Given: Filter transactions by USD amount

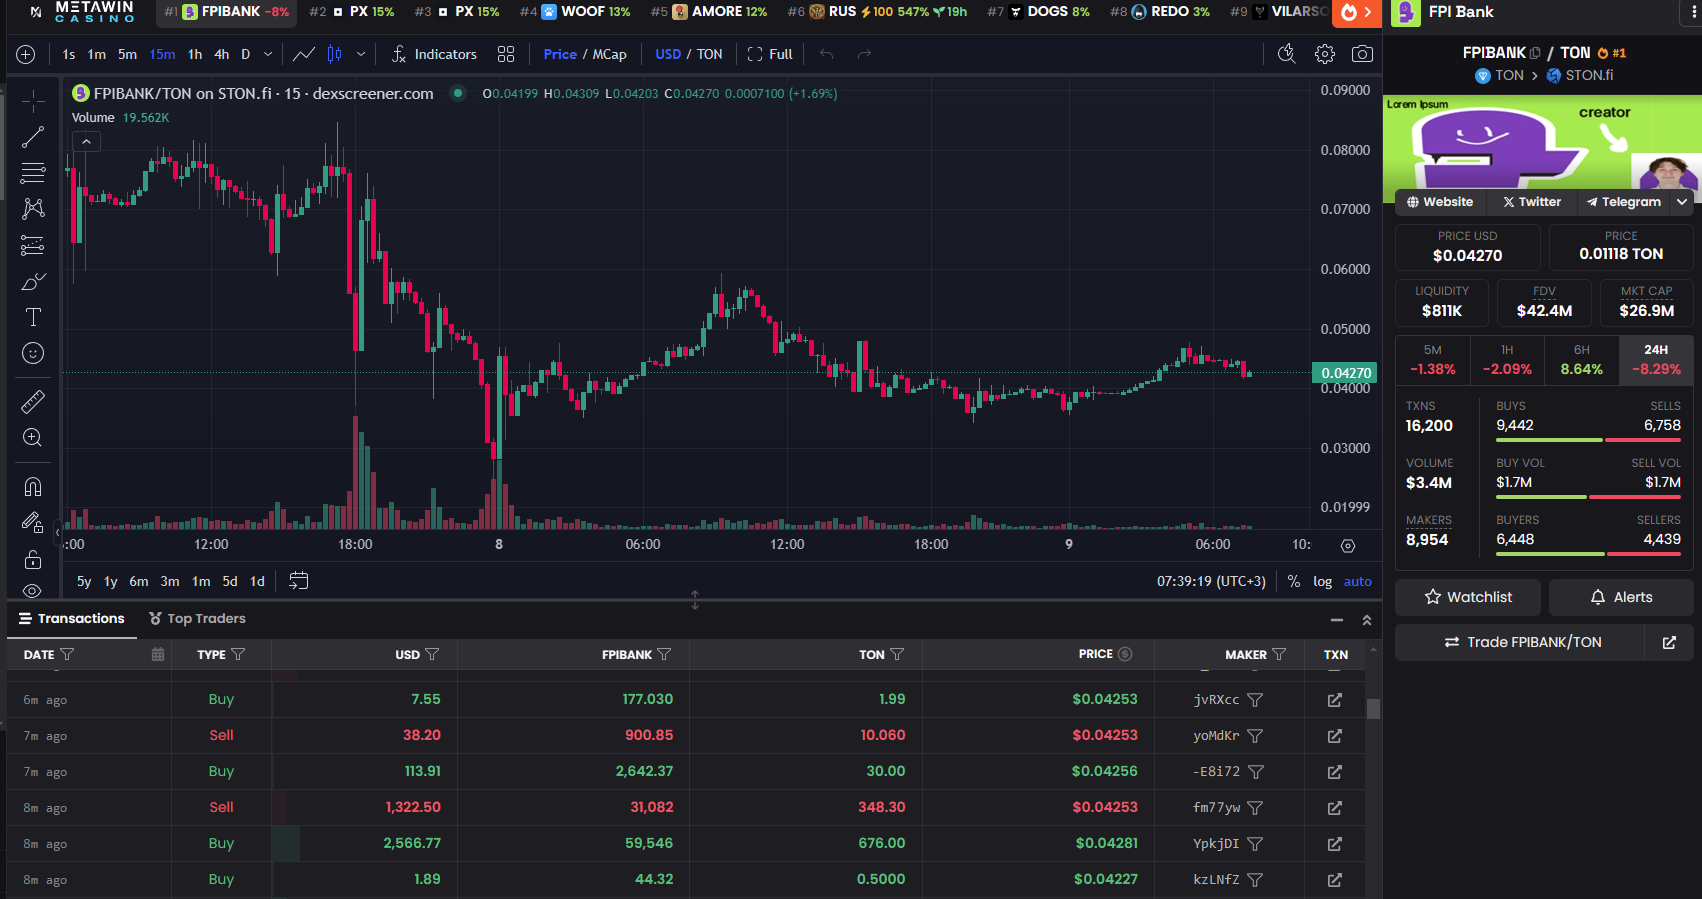Looking at the screenshot, I should (x=432, y=655).
